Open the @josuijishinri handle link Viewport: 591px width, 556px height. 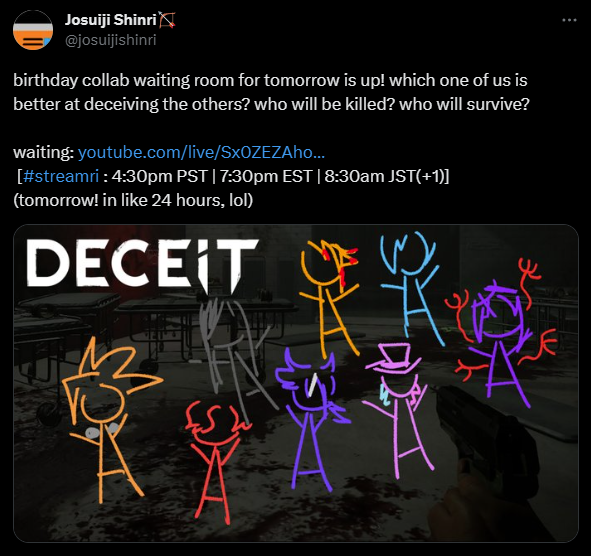[x=110, y=40]
